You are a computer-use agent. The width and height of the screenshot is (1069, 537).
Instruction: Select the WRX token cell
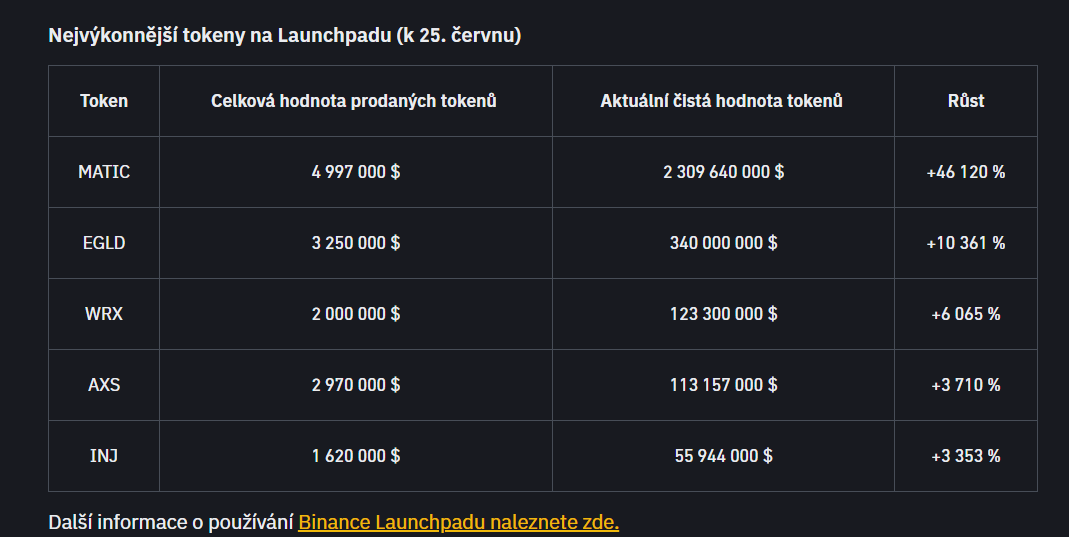[x=104, y=314]
